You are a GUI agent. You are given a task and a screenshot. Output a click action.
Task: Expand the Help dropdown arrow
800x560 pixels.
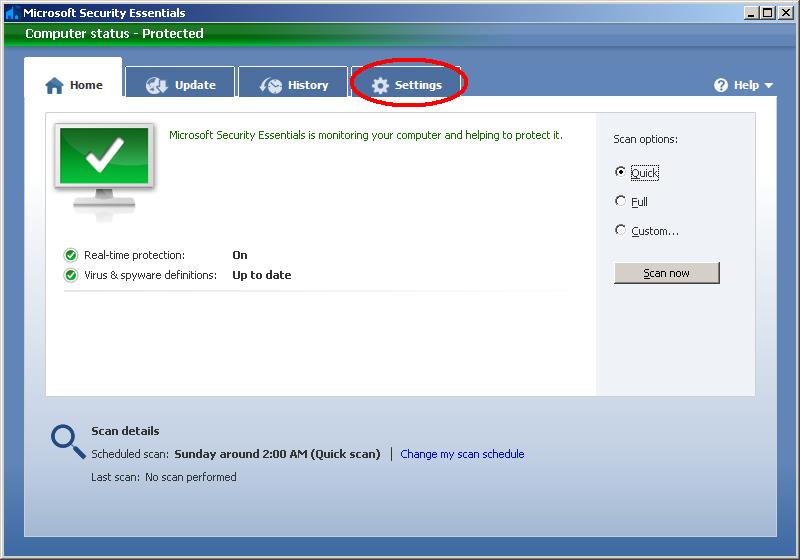click(768, 86)
